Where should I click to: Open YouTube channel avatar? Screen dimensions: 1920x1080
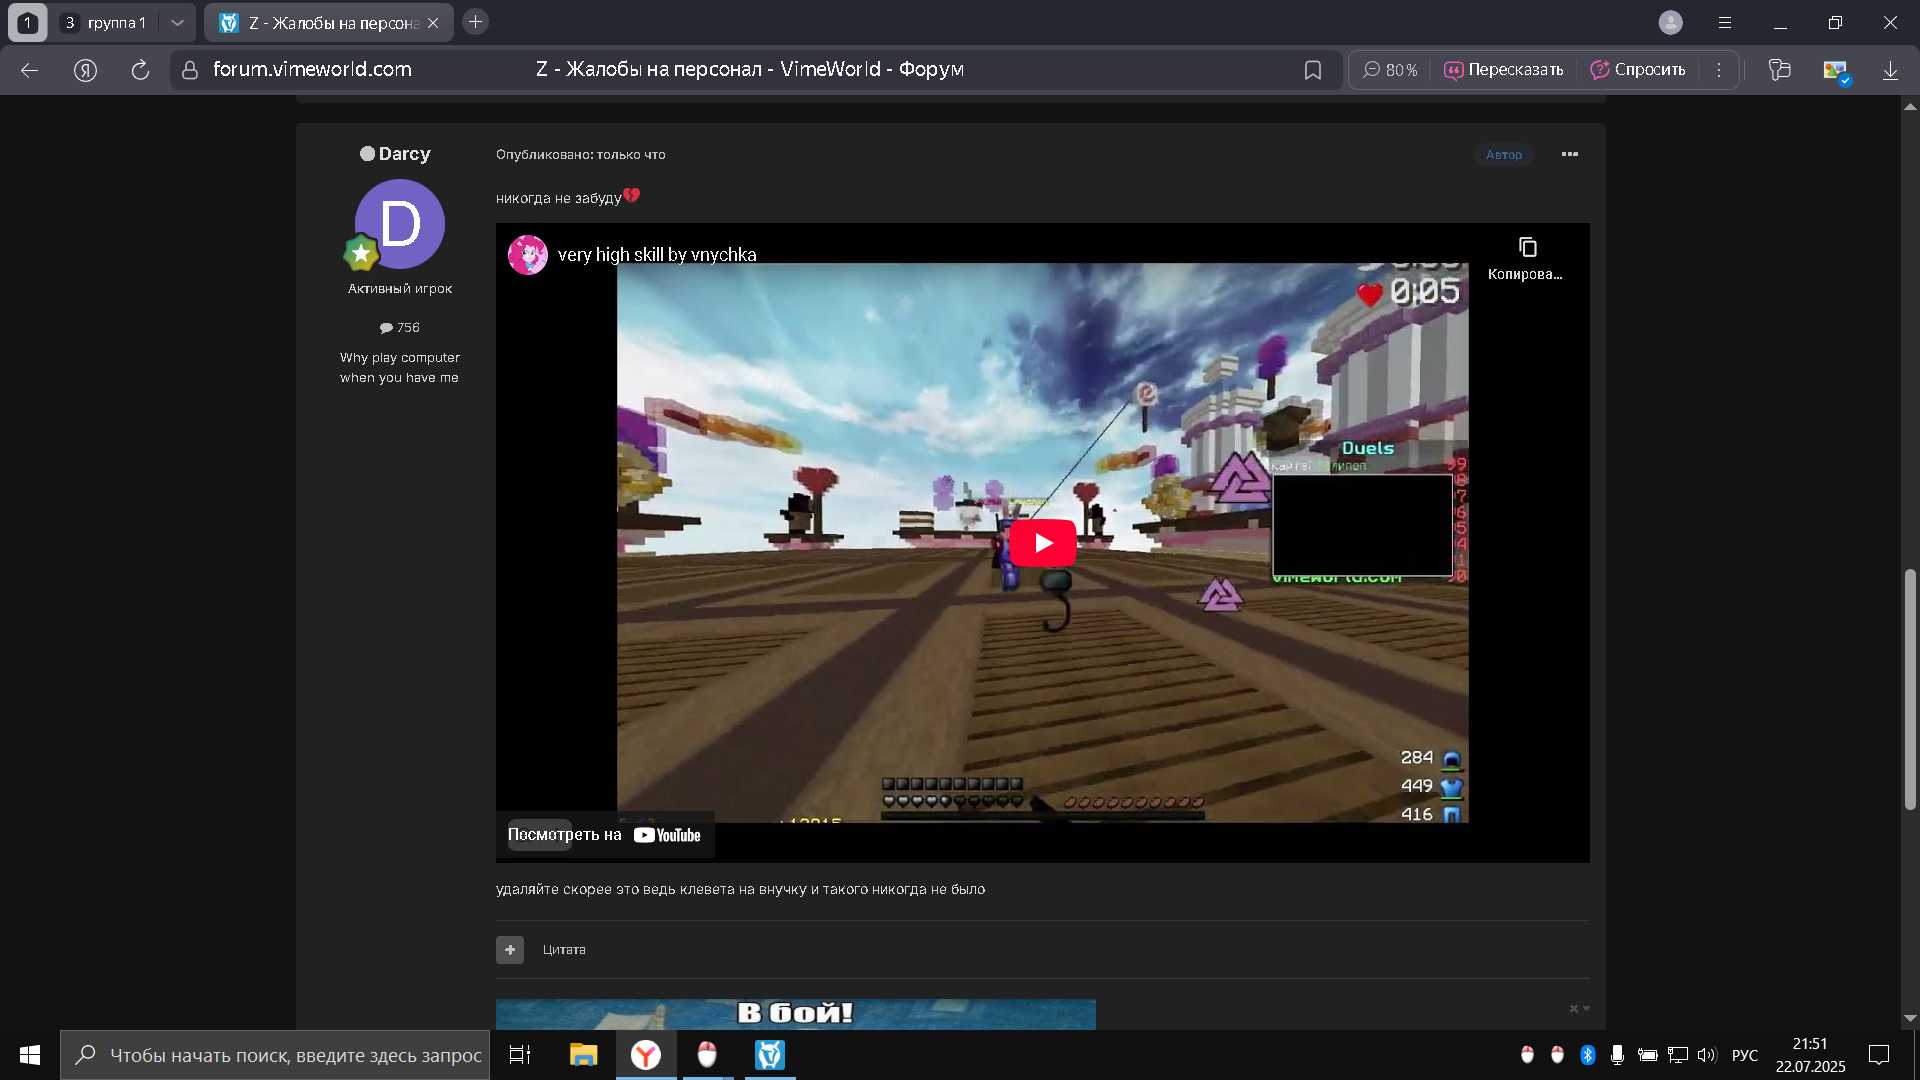[528, 254]
